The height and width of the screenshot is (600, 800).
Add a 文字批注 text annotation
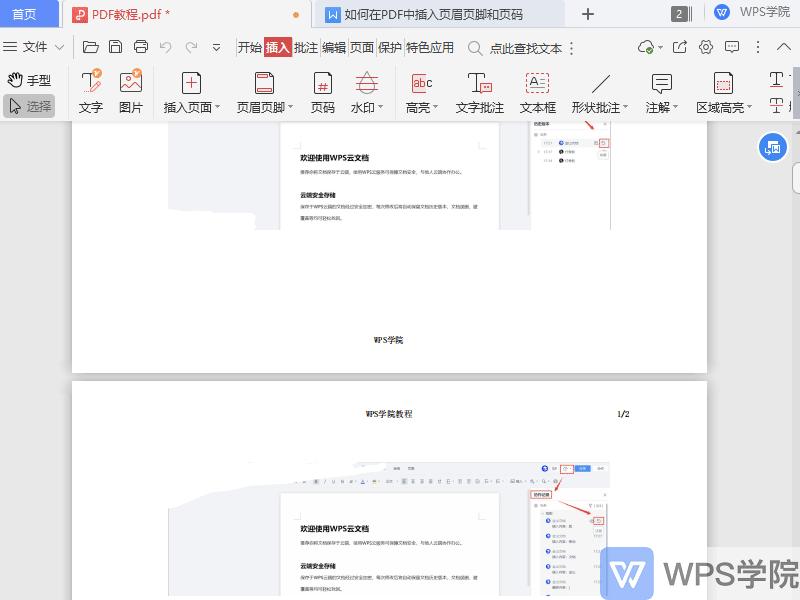pyautogui.click(x=479, y=90)
